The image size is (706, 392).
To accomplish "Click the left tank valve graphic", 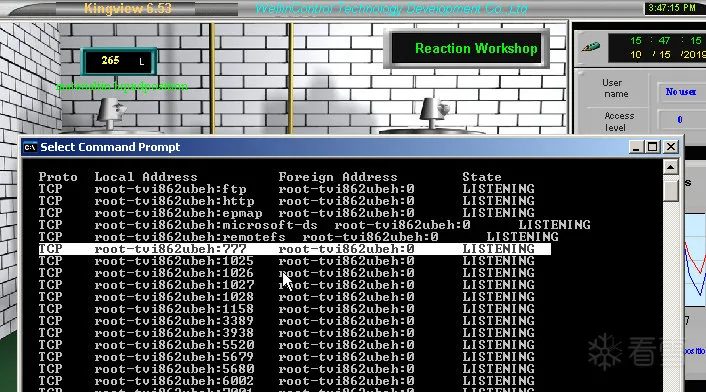I will (111, 113).
